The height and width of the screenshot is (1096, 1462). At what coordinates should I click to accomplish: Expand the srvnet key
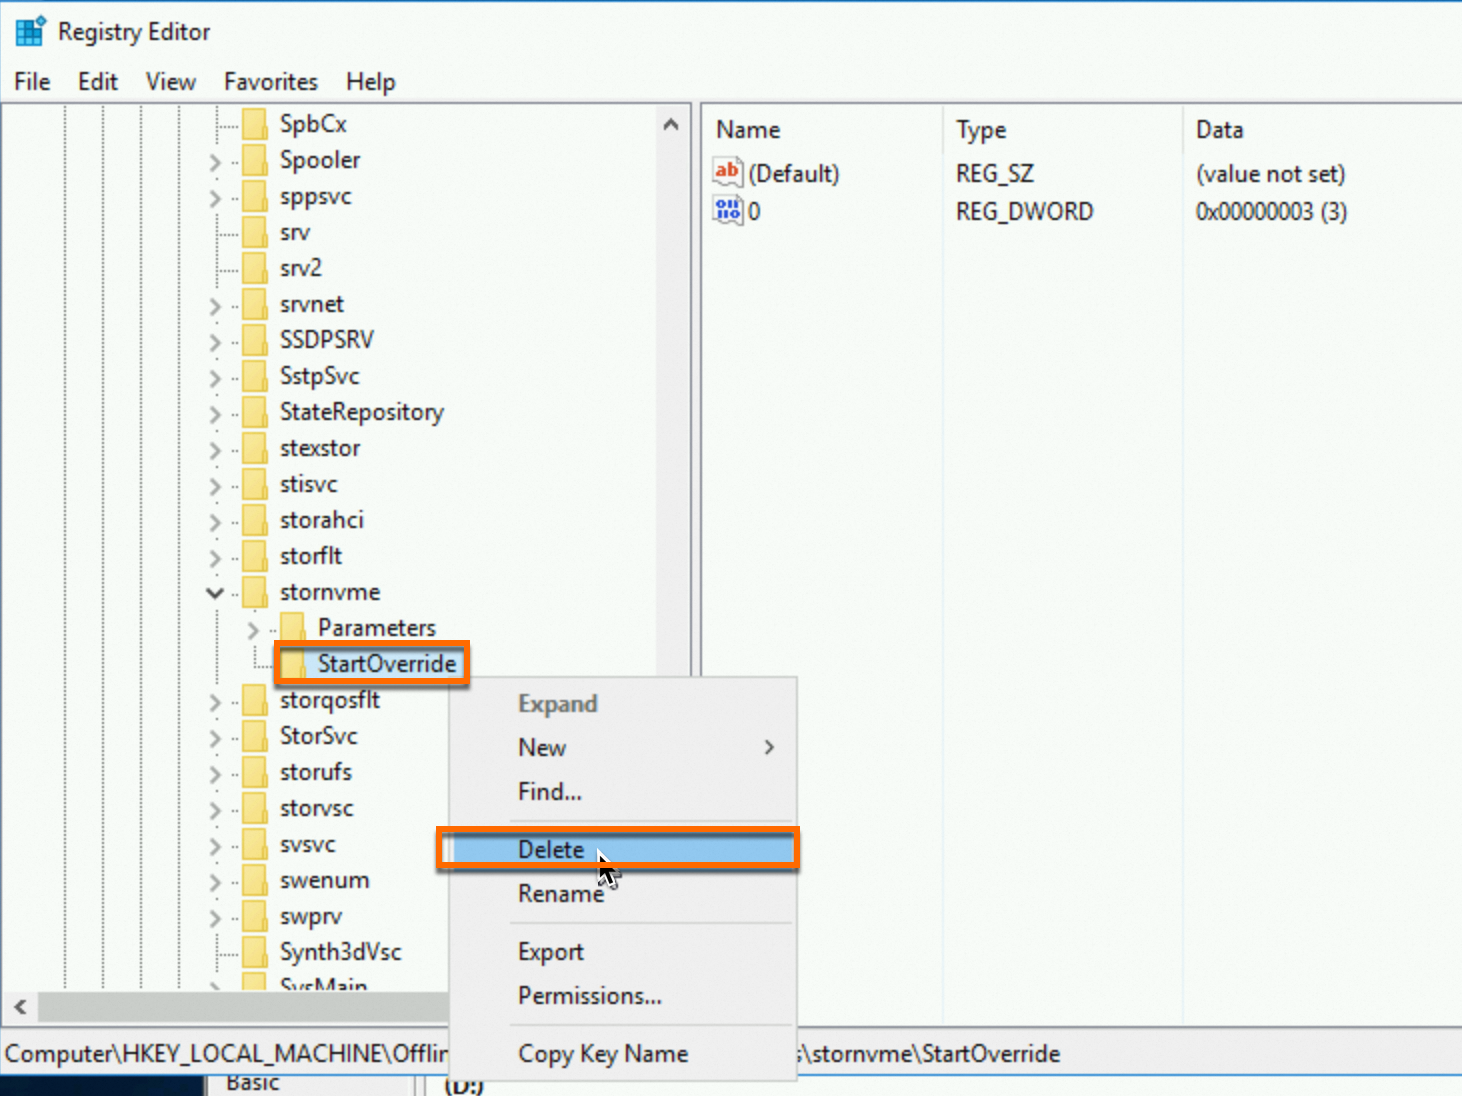[214, 306]
